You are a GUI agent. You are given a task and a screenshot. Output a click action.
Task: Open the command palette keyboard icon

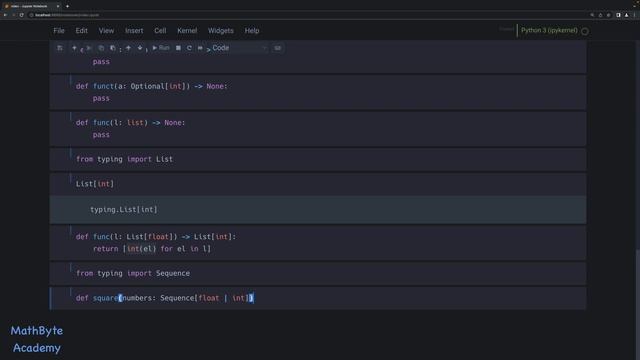pyautogui.click(x=278, y=48)
